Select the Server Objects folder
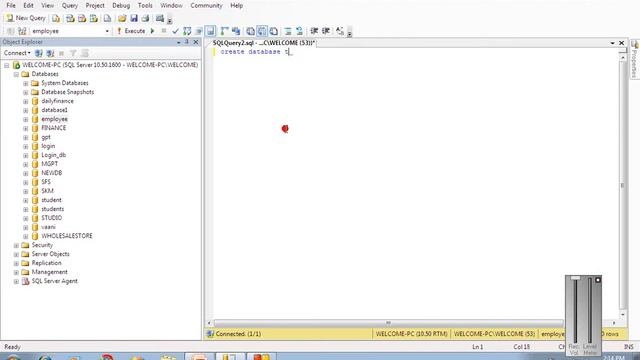This screenshot has height=360, width=640. [50, 254]
